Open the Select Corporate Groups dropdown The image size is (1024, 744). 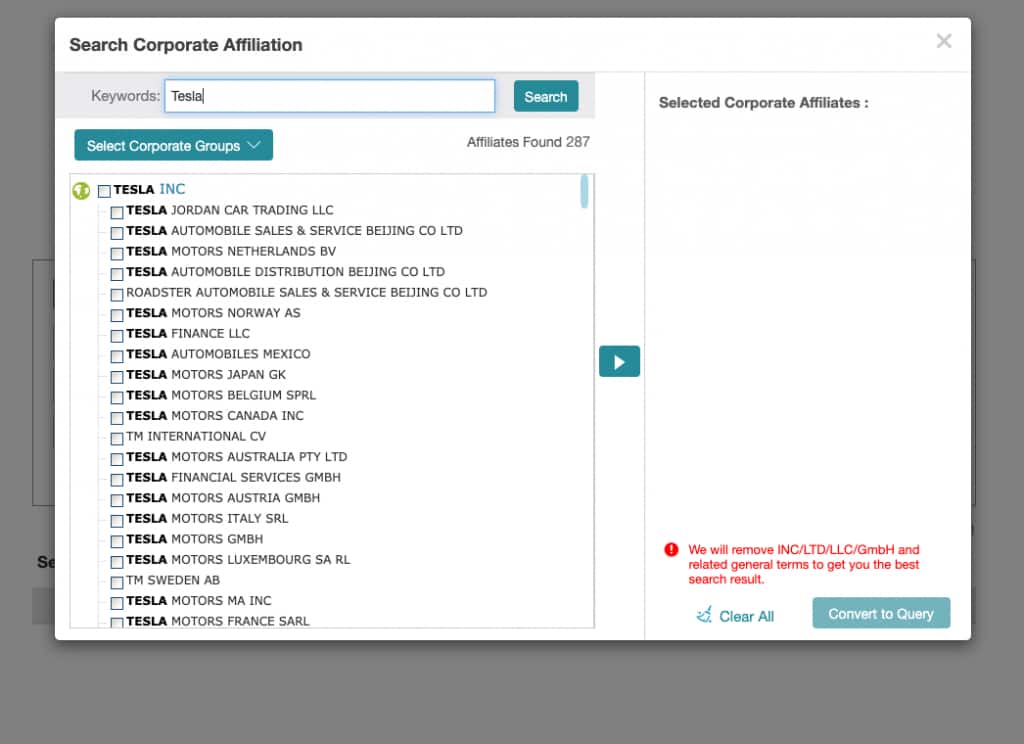[x=174, y=145]
